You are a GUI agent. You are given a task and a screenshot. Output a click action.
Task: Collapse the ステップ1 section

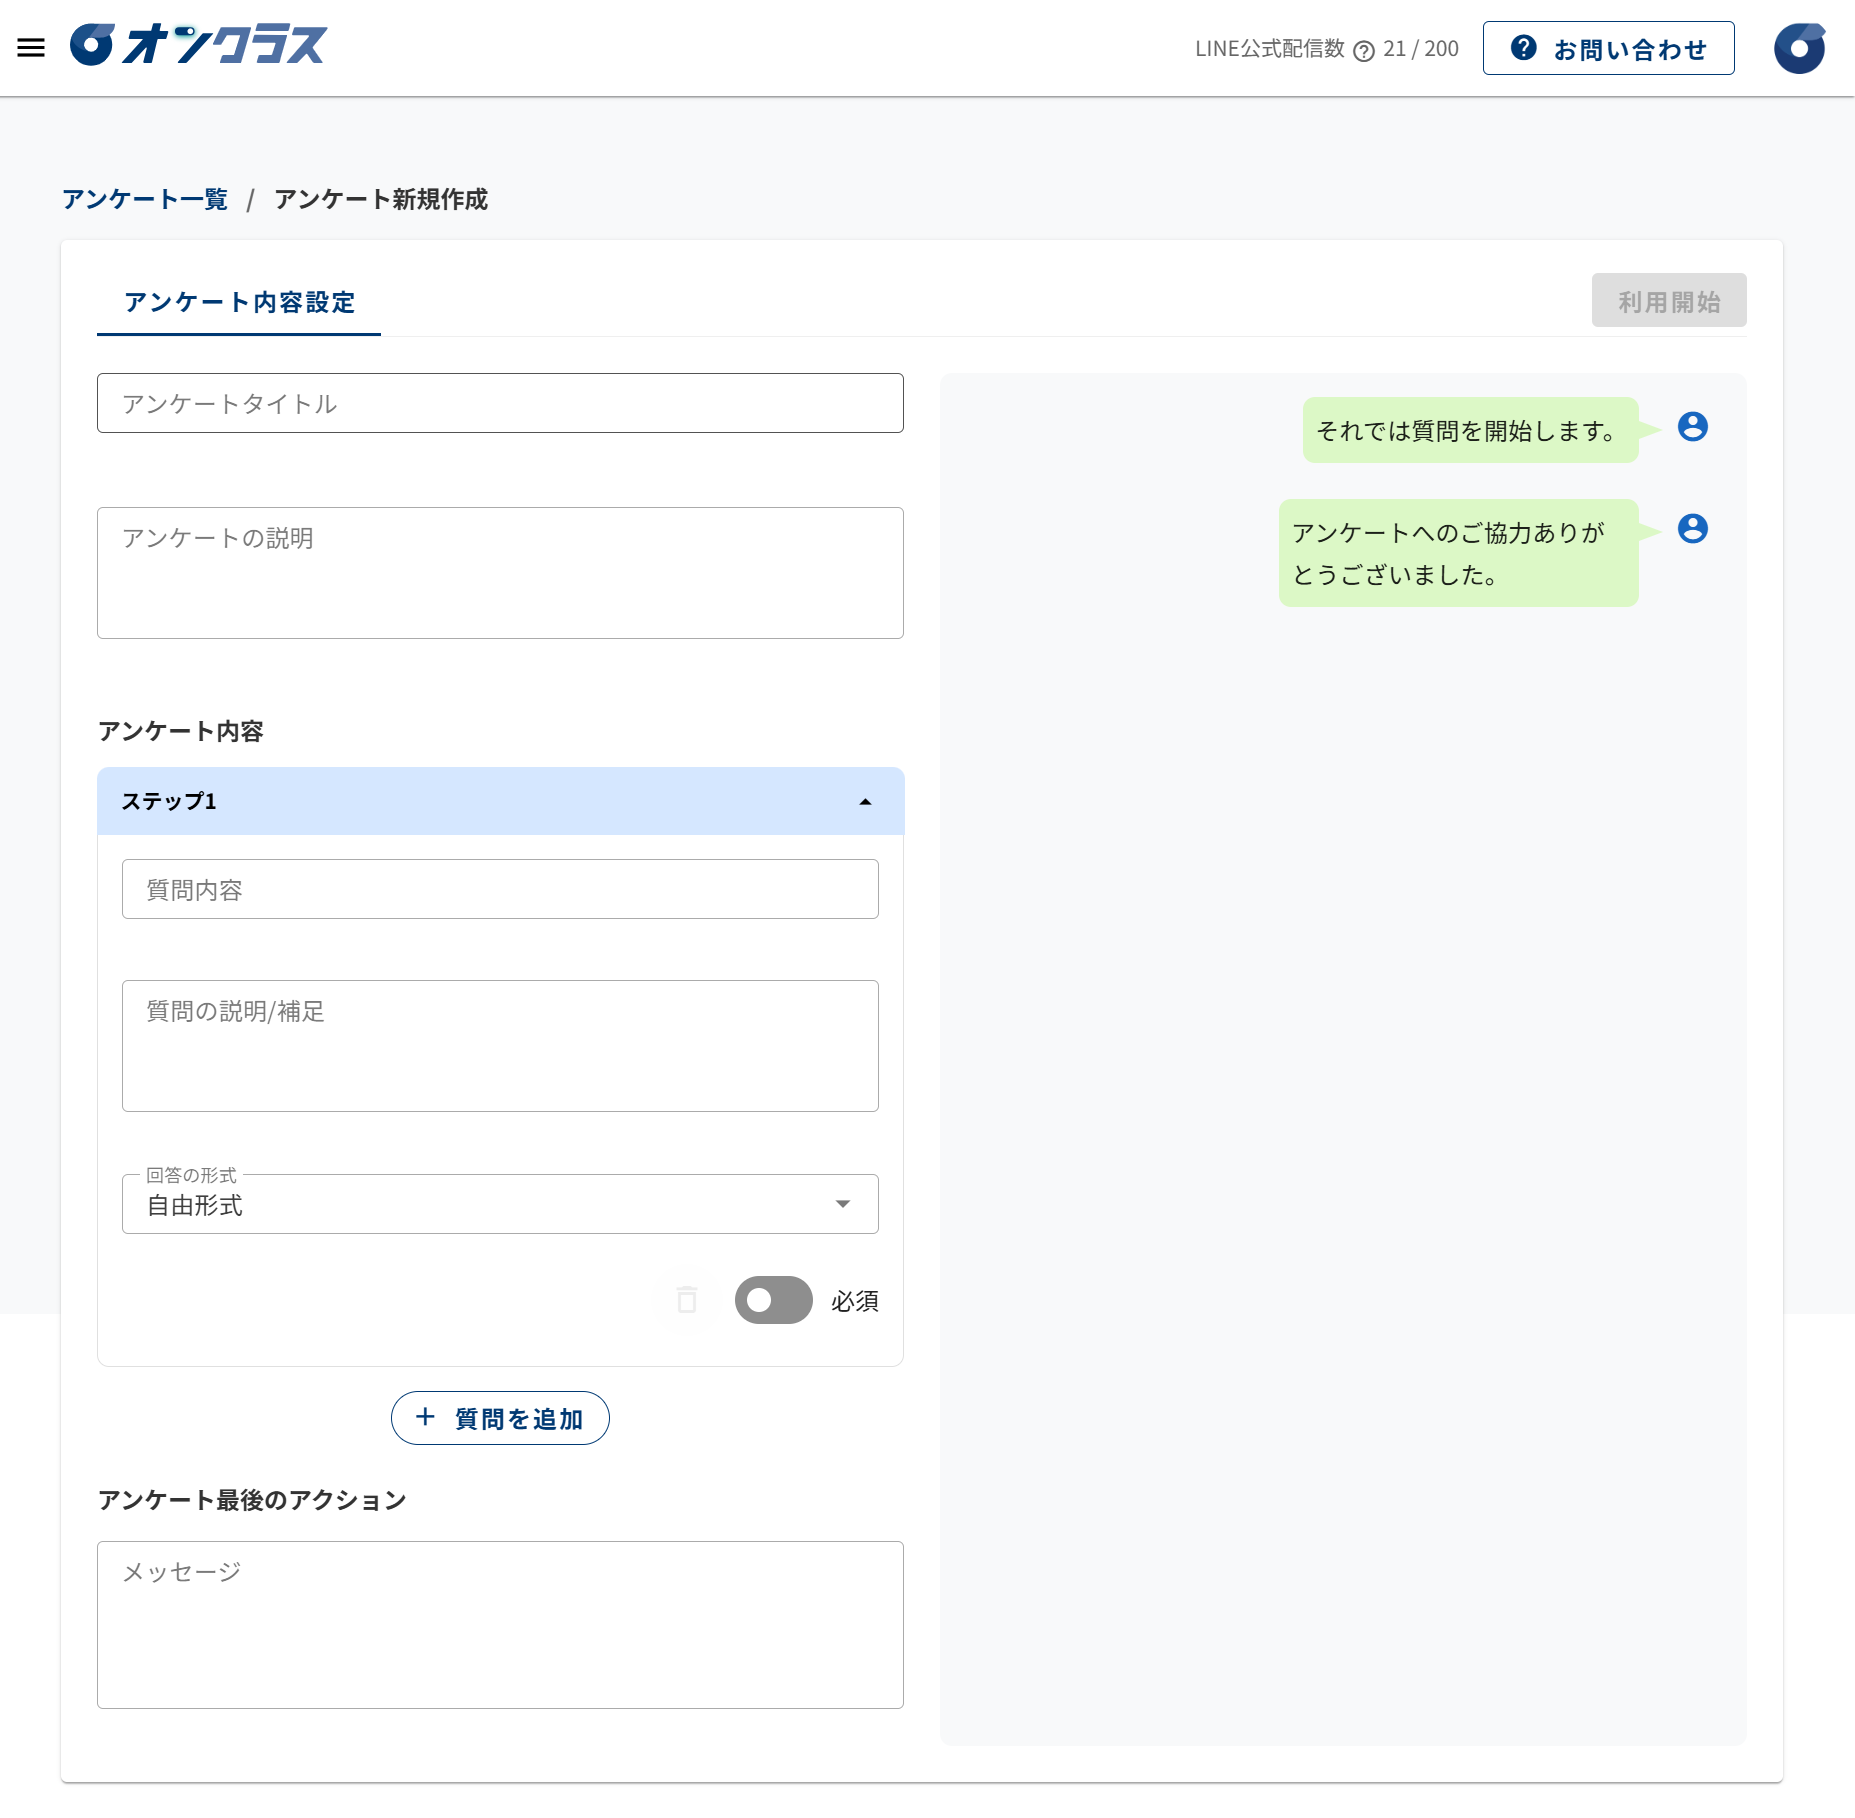pos(865,802)
